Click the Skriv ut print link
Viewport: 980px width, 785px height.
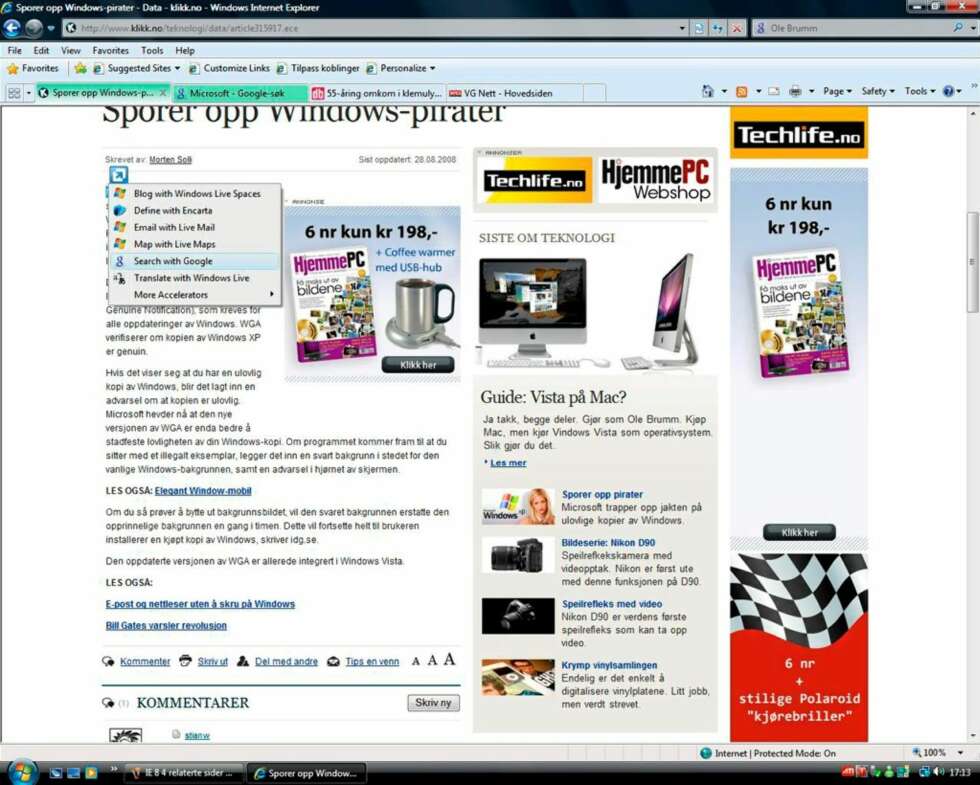[x=212, y=661]
